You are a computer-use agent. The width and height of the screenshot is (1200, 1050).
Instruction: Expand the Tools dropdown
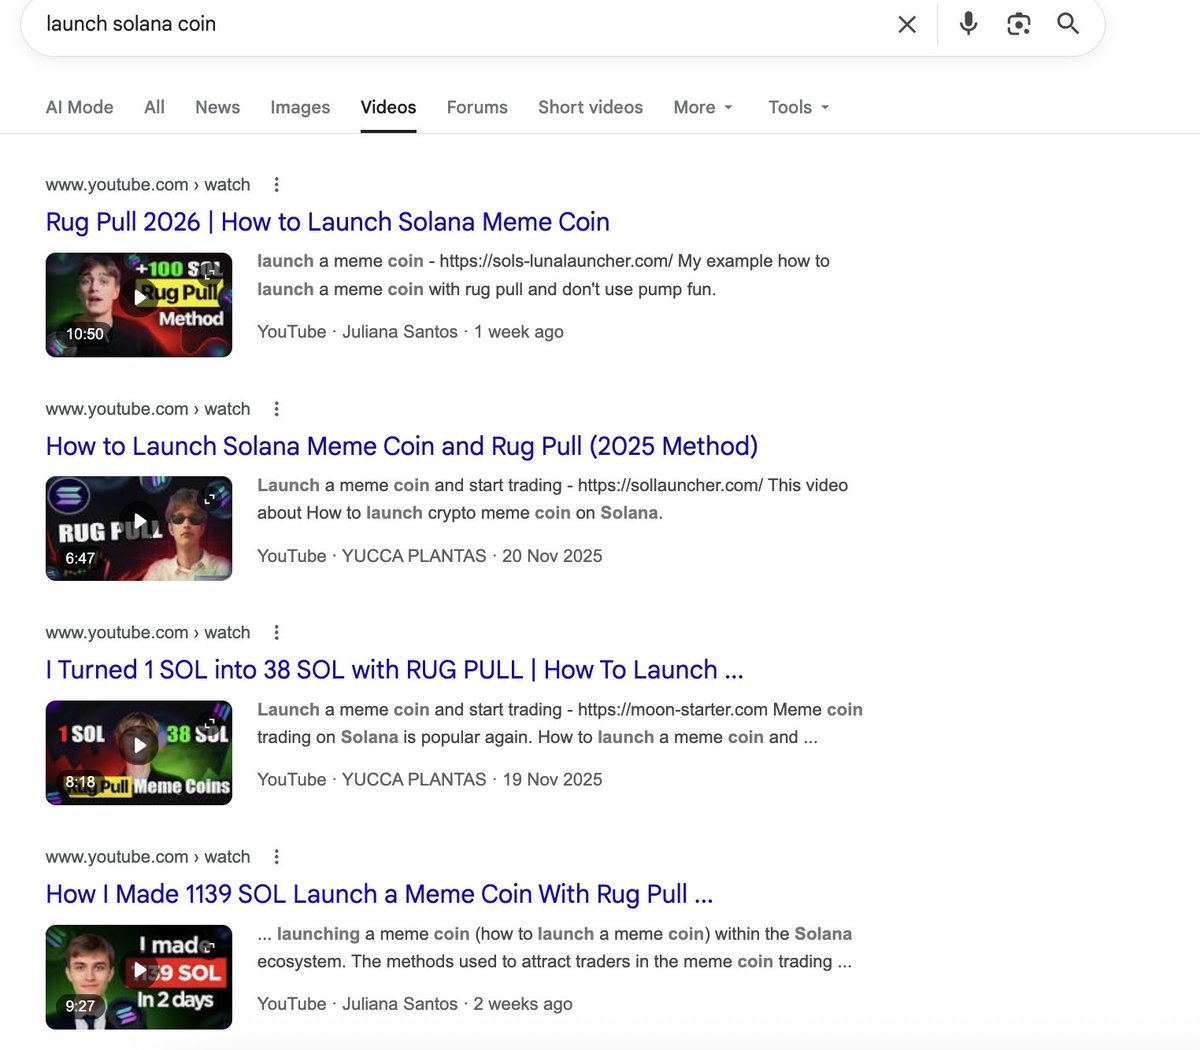pos(799,107)
